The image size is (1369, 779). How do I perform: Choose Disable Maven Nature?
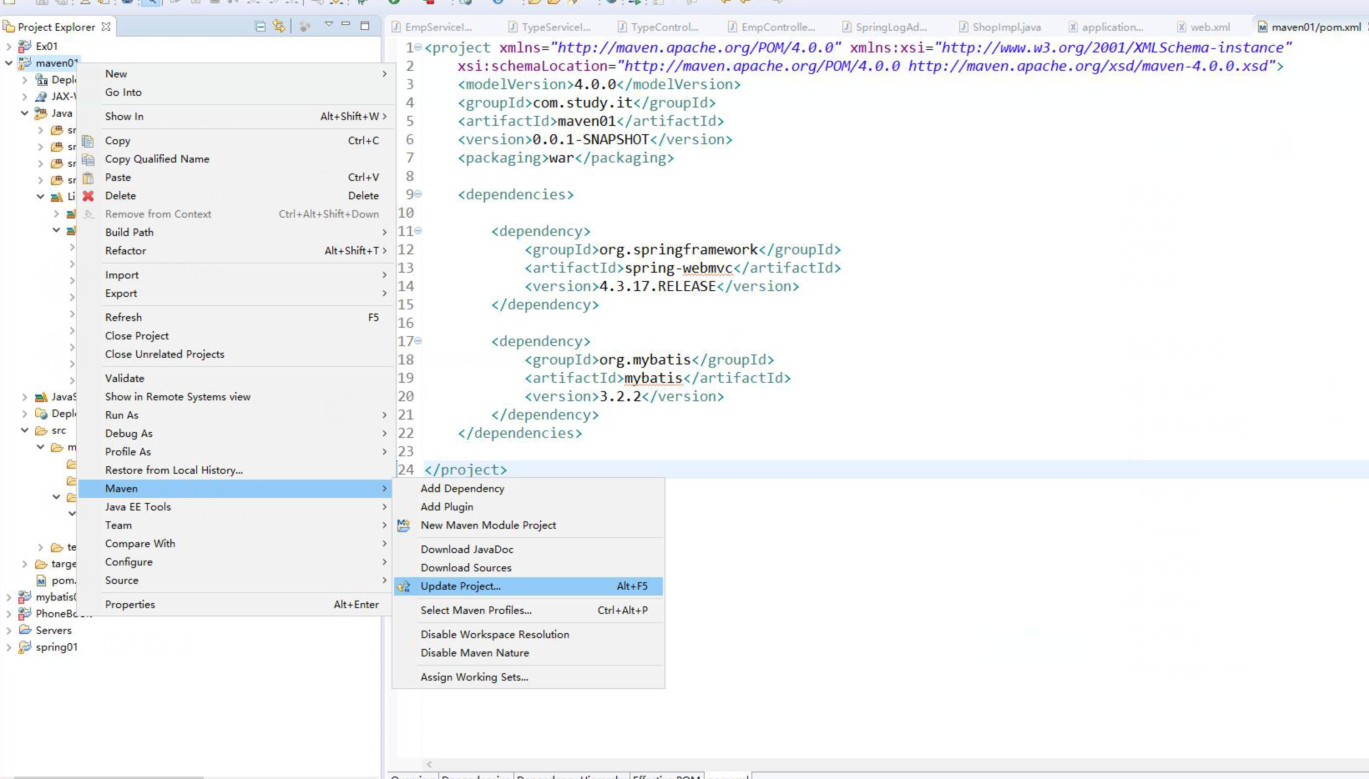pos(528,653)
